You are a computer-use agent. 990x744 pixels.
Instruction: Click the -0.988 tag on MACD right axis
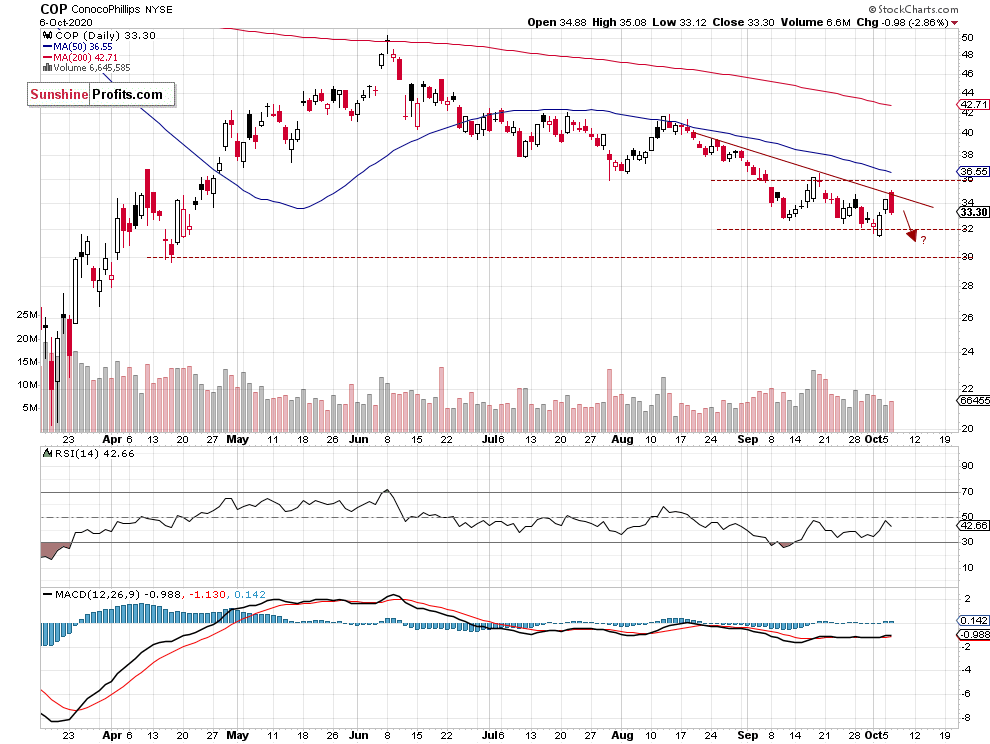coord(974,635)
